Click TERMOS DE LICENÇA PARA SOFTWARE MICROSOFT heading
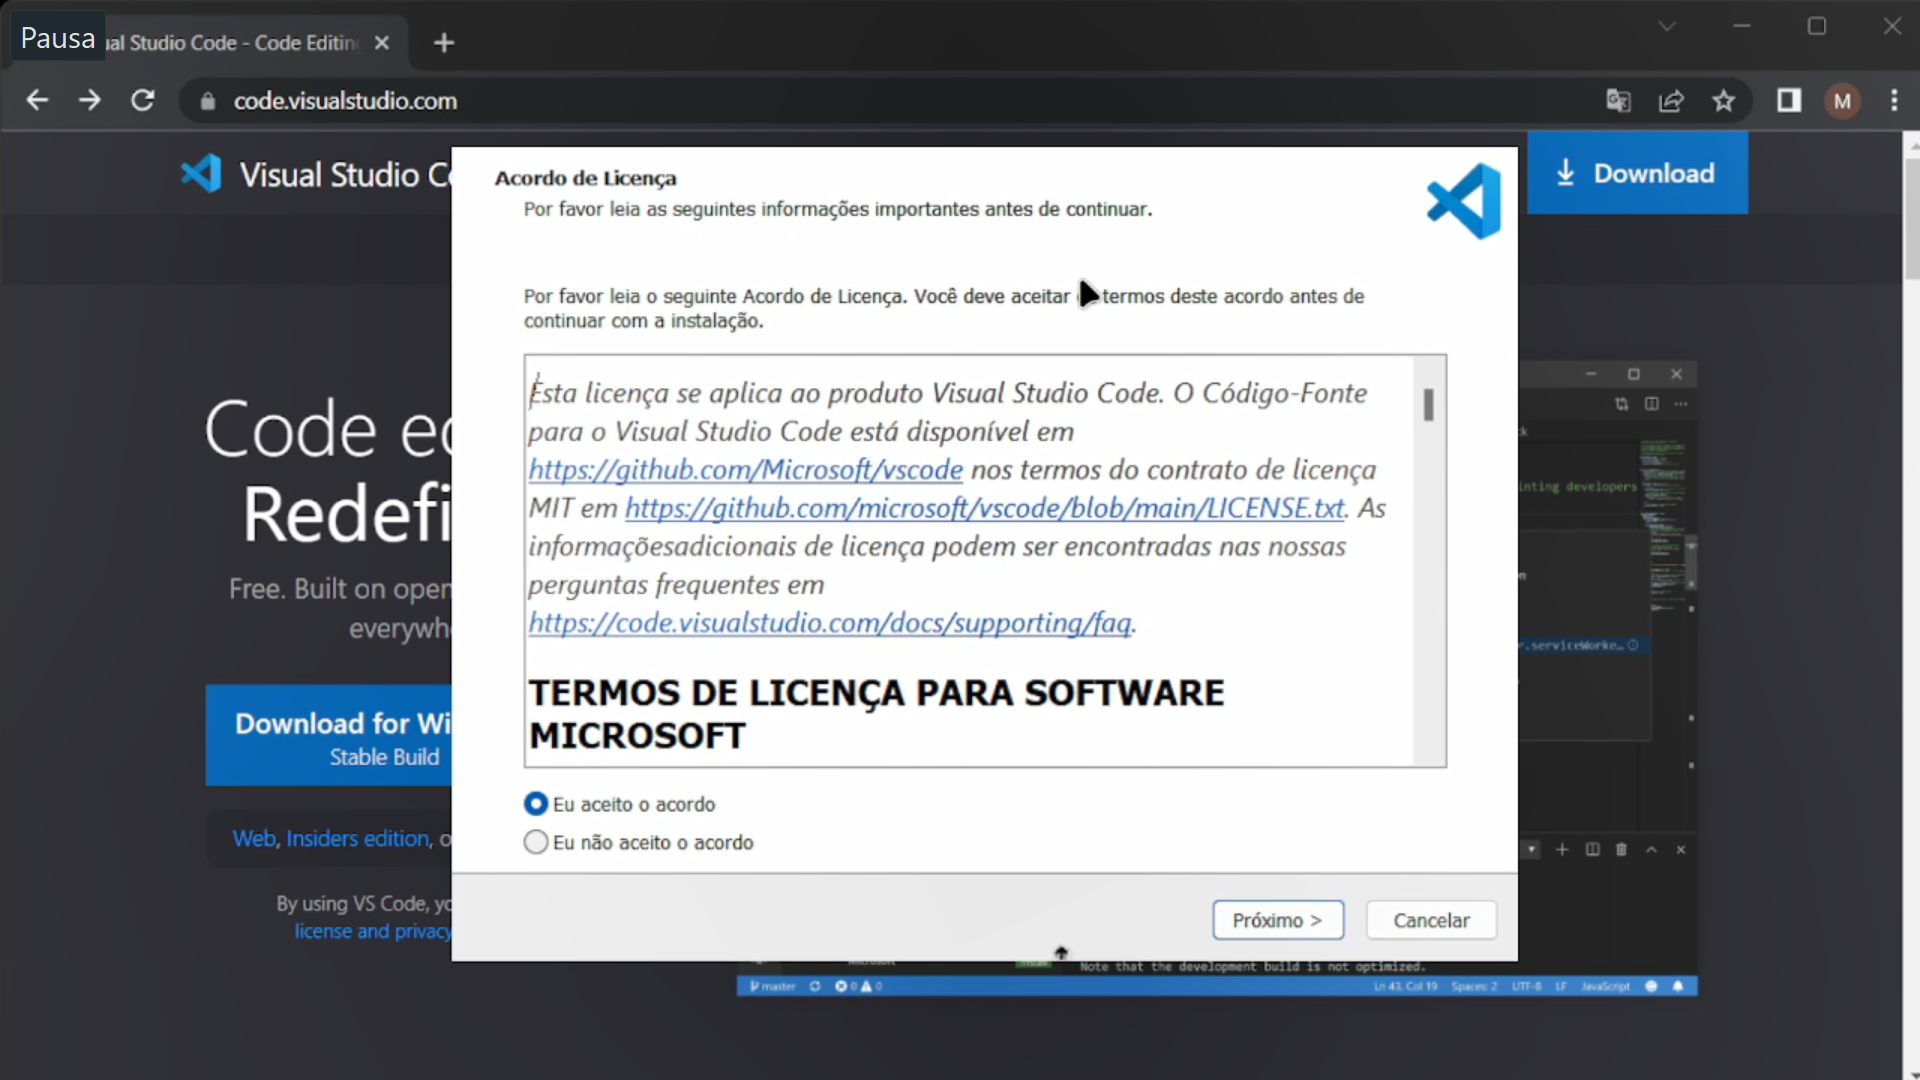This screenshot has width=1920, height=1080. pos(876,714)
